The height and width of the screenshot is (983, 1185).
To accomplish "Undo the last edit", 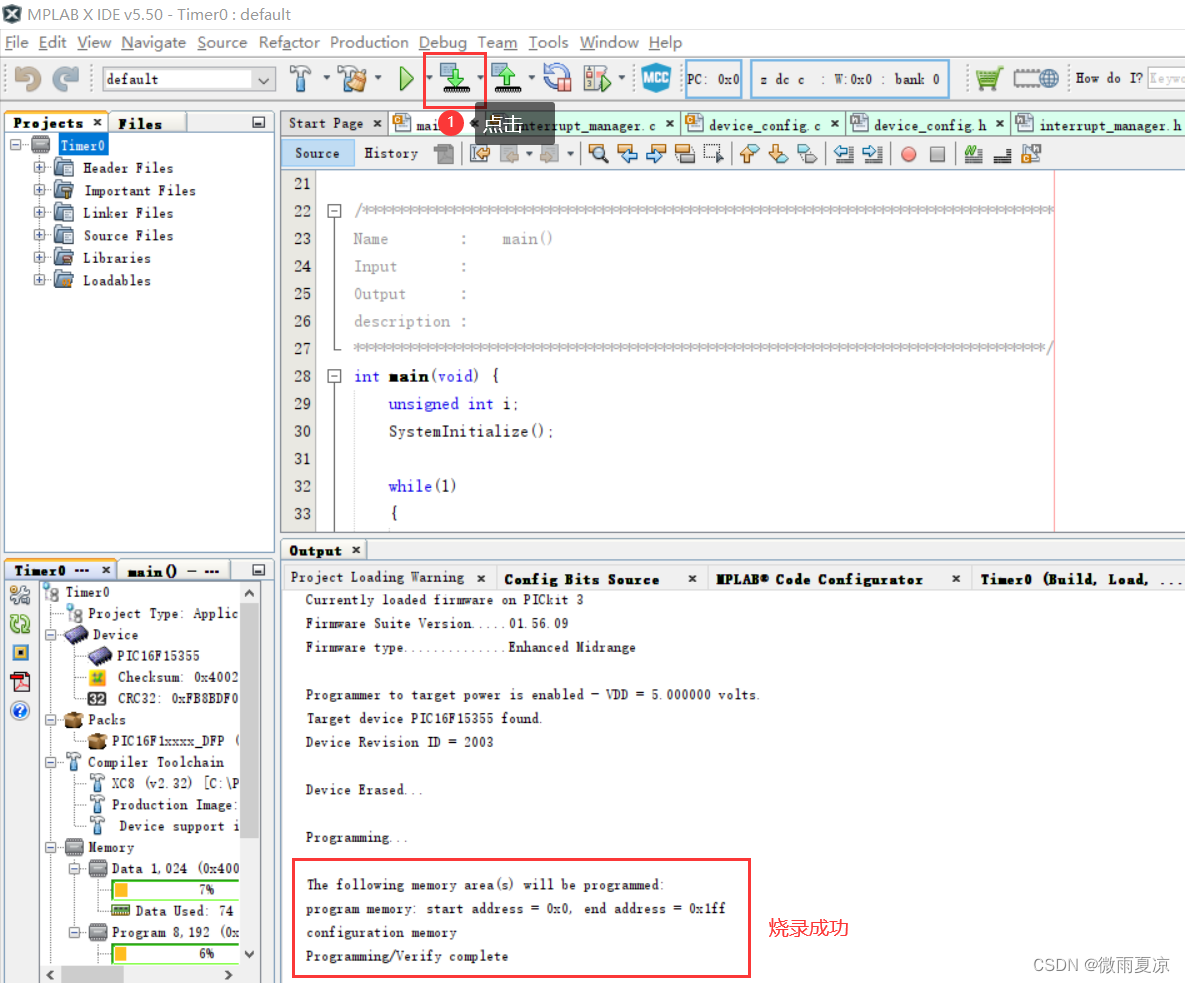I will pyautogui.click(x=28, y=79).
